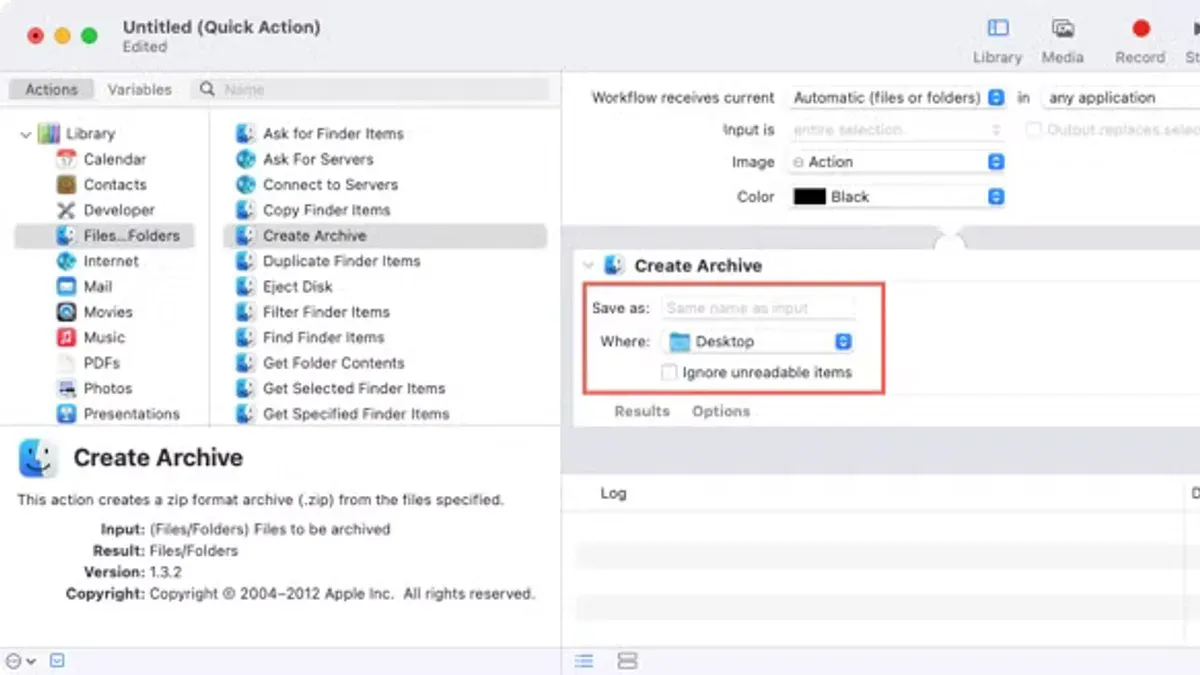This screenshot has height=675, width=1200.
Task: Open the action menu at bottom left
Action: (20, 661)
